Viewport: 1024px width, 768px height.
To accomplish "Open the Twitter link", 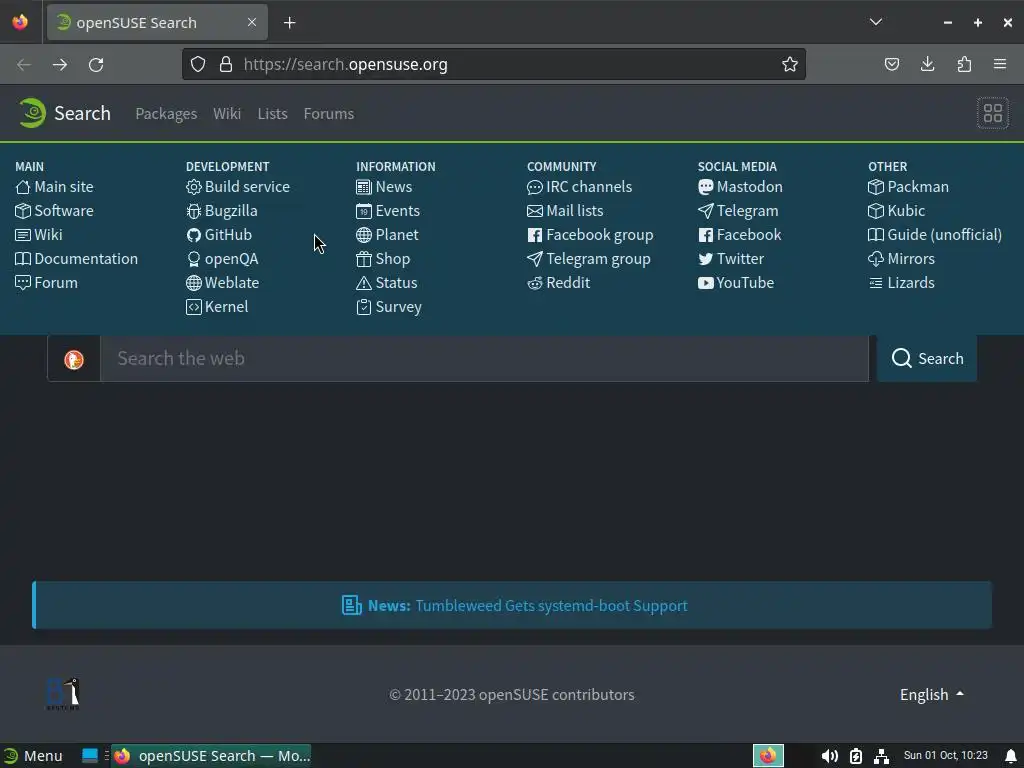I will (x=731, y=259).
